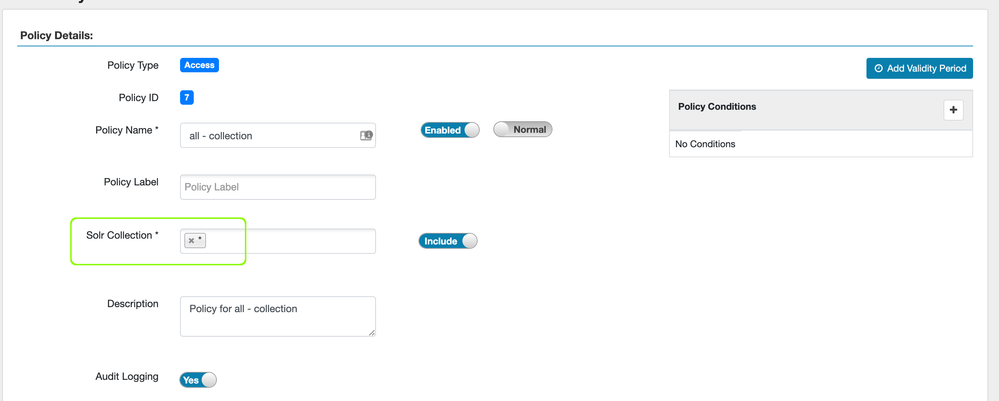999x401 pixels.
Task: Click the clock icon on Add Validity Period
Action: coord(878,69)
